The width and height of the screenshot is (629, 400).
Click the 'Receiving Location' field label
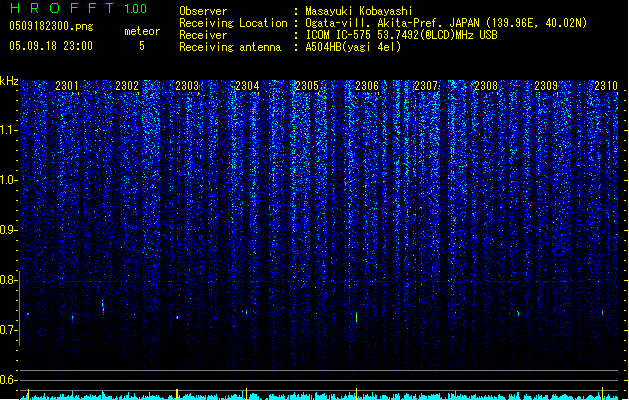[x=233, y=23]
